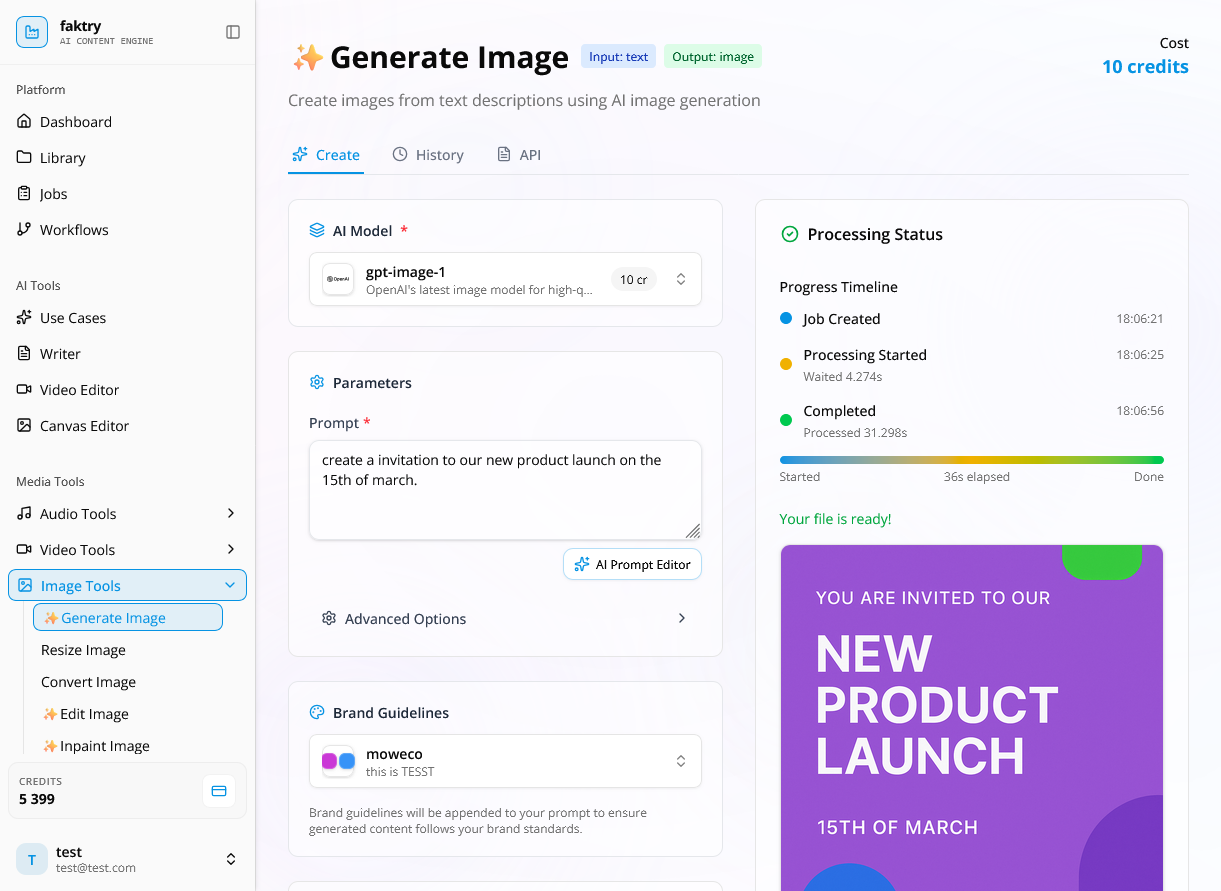Click the credits card icon button

[219, 791]
